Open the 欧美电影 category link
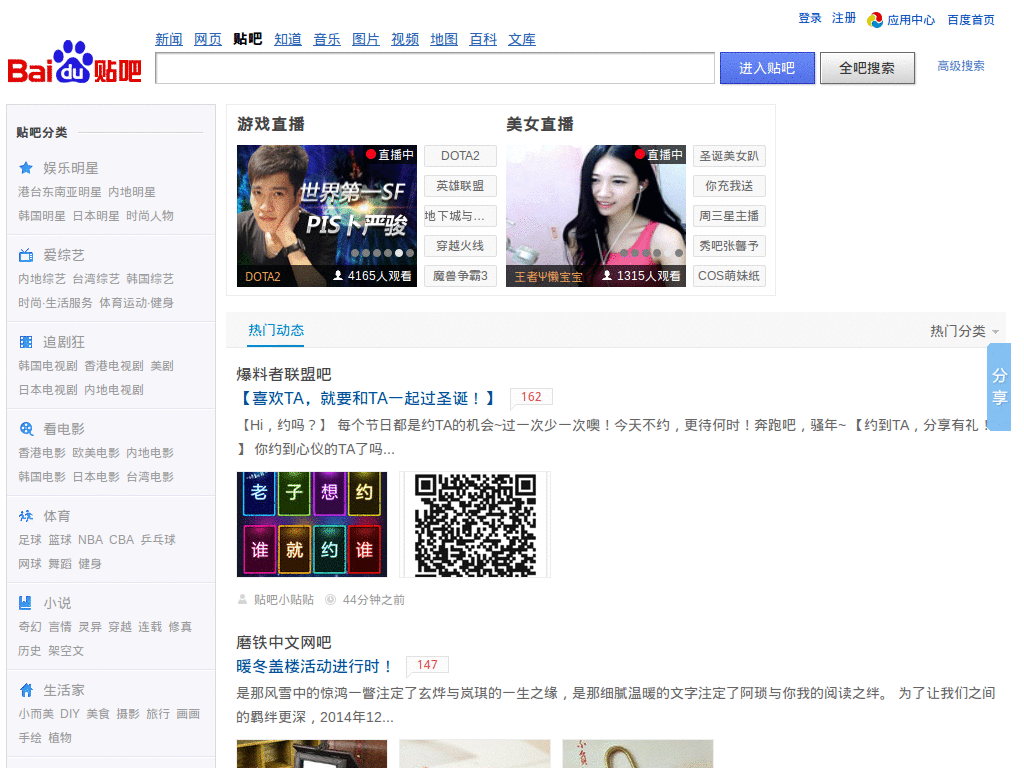The image size is (1024, 768). coord(96,453)
